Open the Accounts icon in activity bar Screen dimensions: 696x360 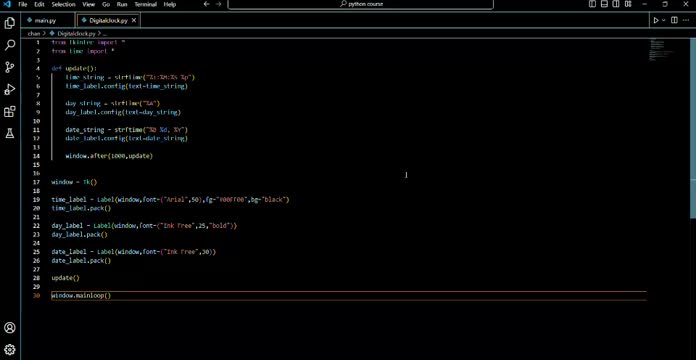[10, 328]
